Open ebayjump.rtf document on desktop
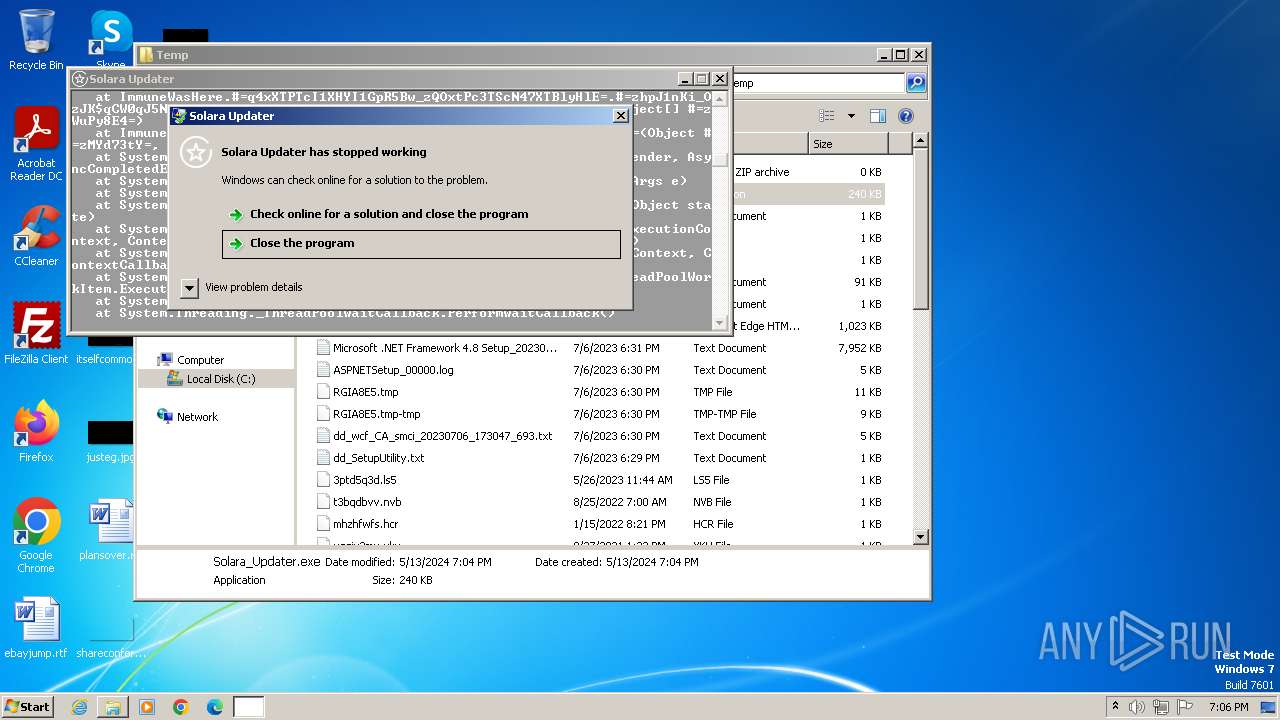The height and width of the screenshot is (720, 1280). point(36,628)
